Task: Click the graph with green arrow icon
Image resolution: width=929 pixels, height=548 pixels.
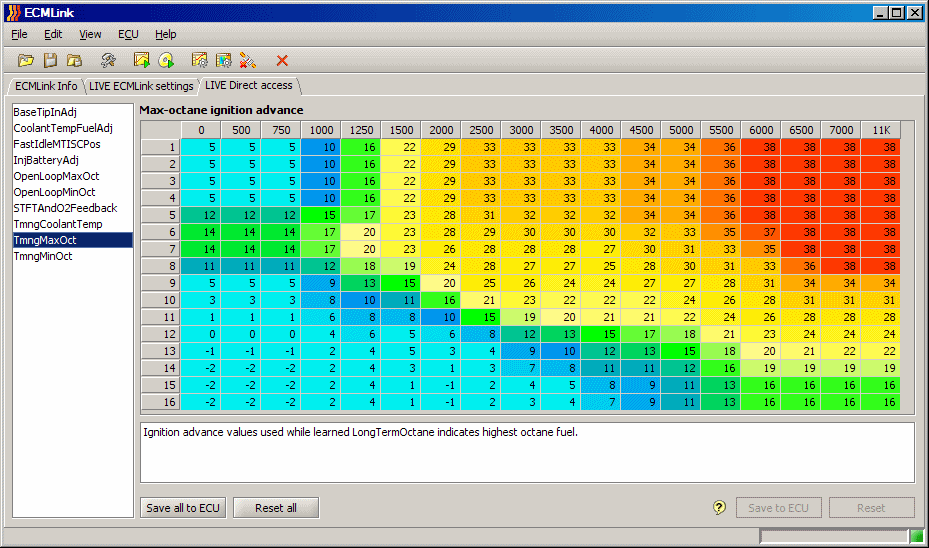Action: click(141, 61)
